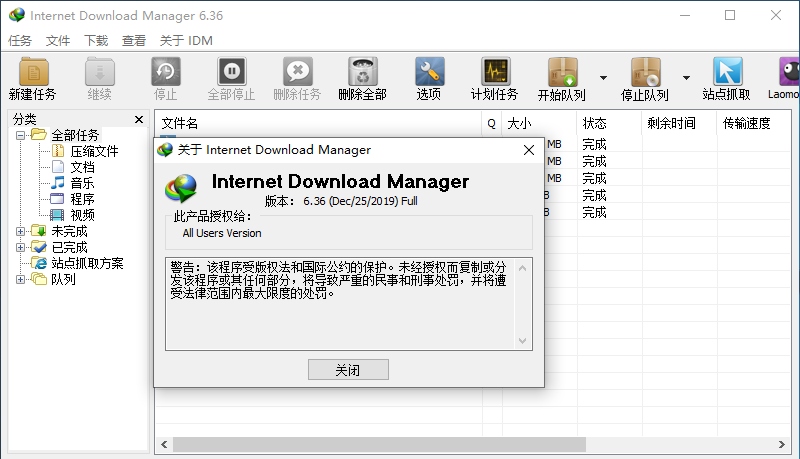This screenshot has height=459, width=800.
Task: Open the 任务 menu
Action: 20,41
